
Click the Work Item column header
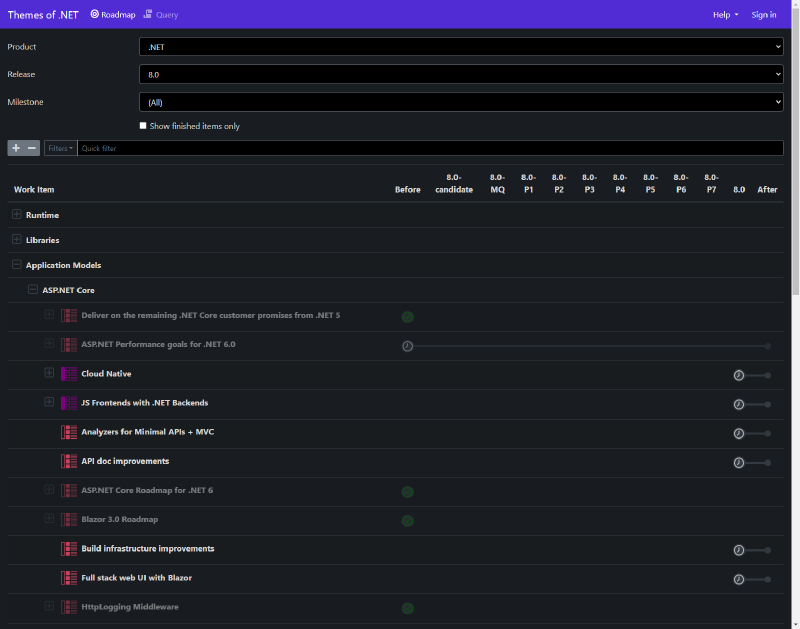click(x=34, y=189)
